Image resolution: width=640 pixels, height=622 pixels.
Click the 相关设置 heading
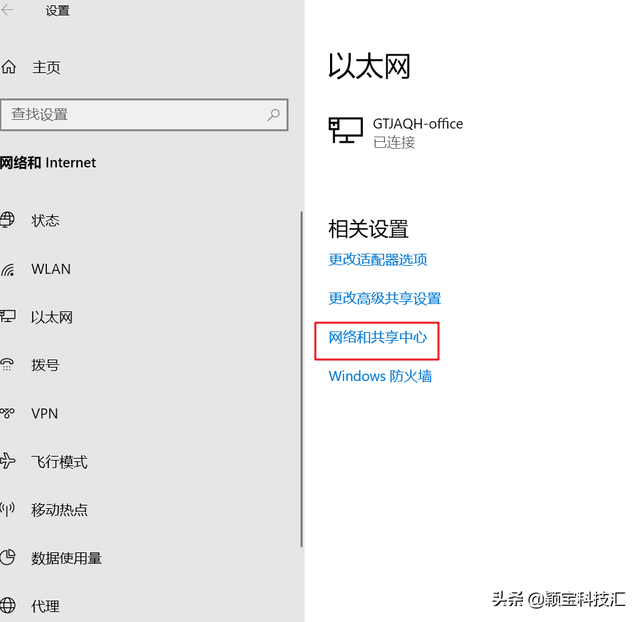369,229
